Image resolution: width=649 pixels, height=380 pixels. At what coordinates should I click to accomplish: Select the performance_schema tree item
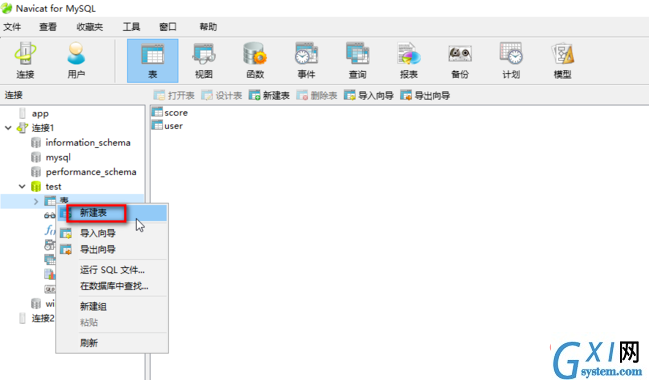91,172
